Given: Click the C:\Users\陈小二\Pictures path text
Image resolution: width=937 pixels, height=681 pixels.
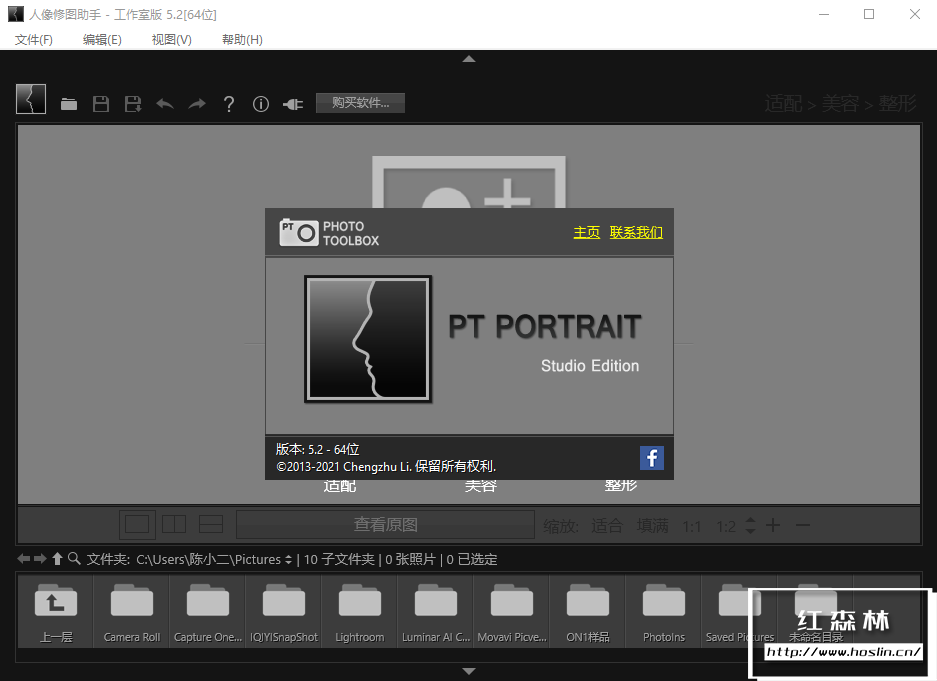Looking at the screenshot, I should point(209,560).
